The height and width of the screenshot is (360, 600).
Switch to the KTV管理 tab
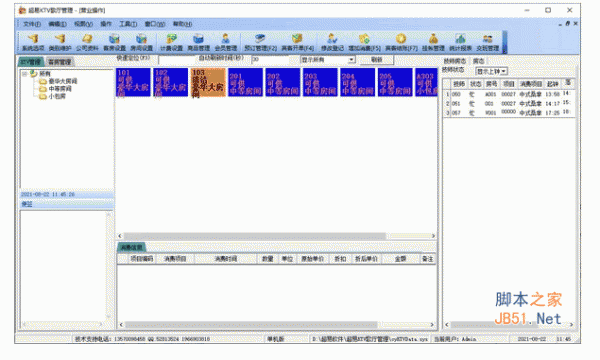[x=31, y=62]
